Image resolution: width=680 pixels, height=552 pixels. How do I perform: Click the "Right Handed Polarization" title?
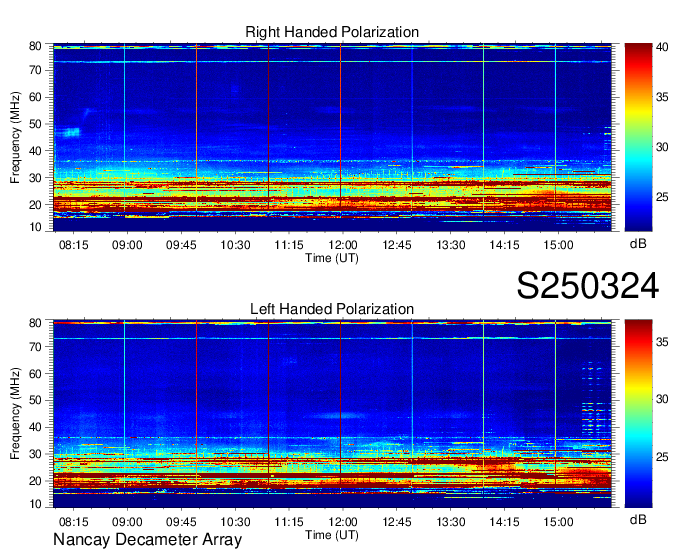[x=332, y=32]
